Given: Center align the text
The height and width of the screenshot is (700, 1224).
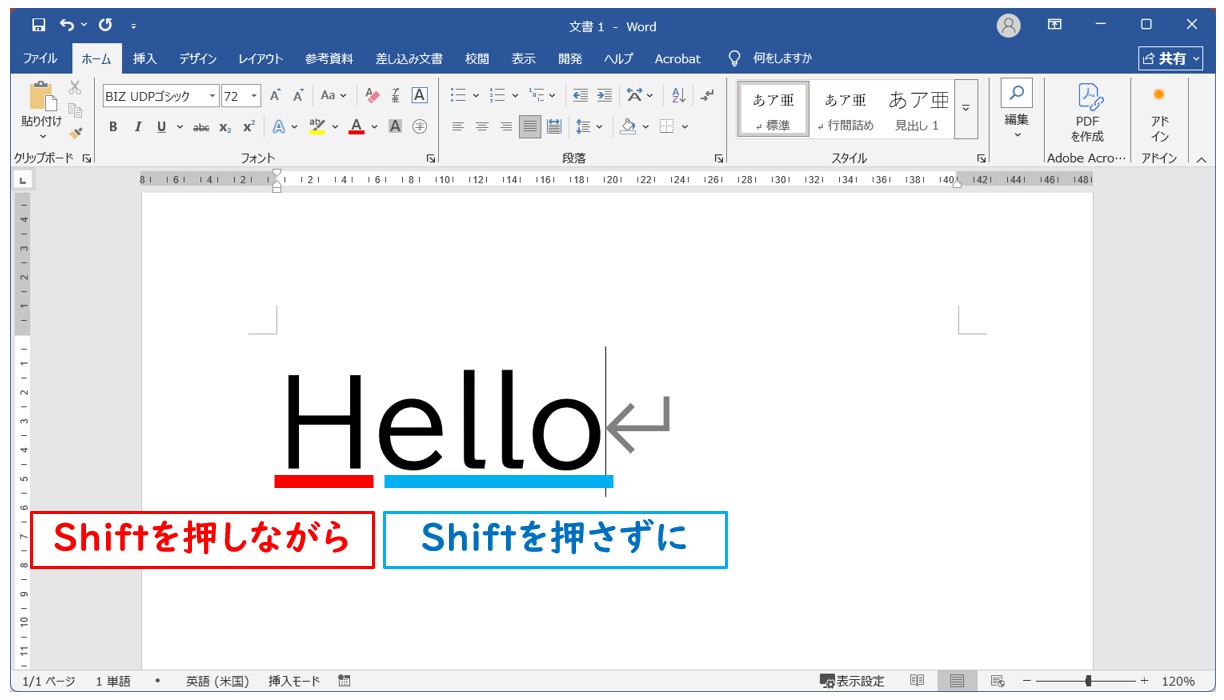Looking at the screenshot, I should click(x=482, y=127).
